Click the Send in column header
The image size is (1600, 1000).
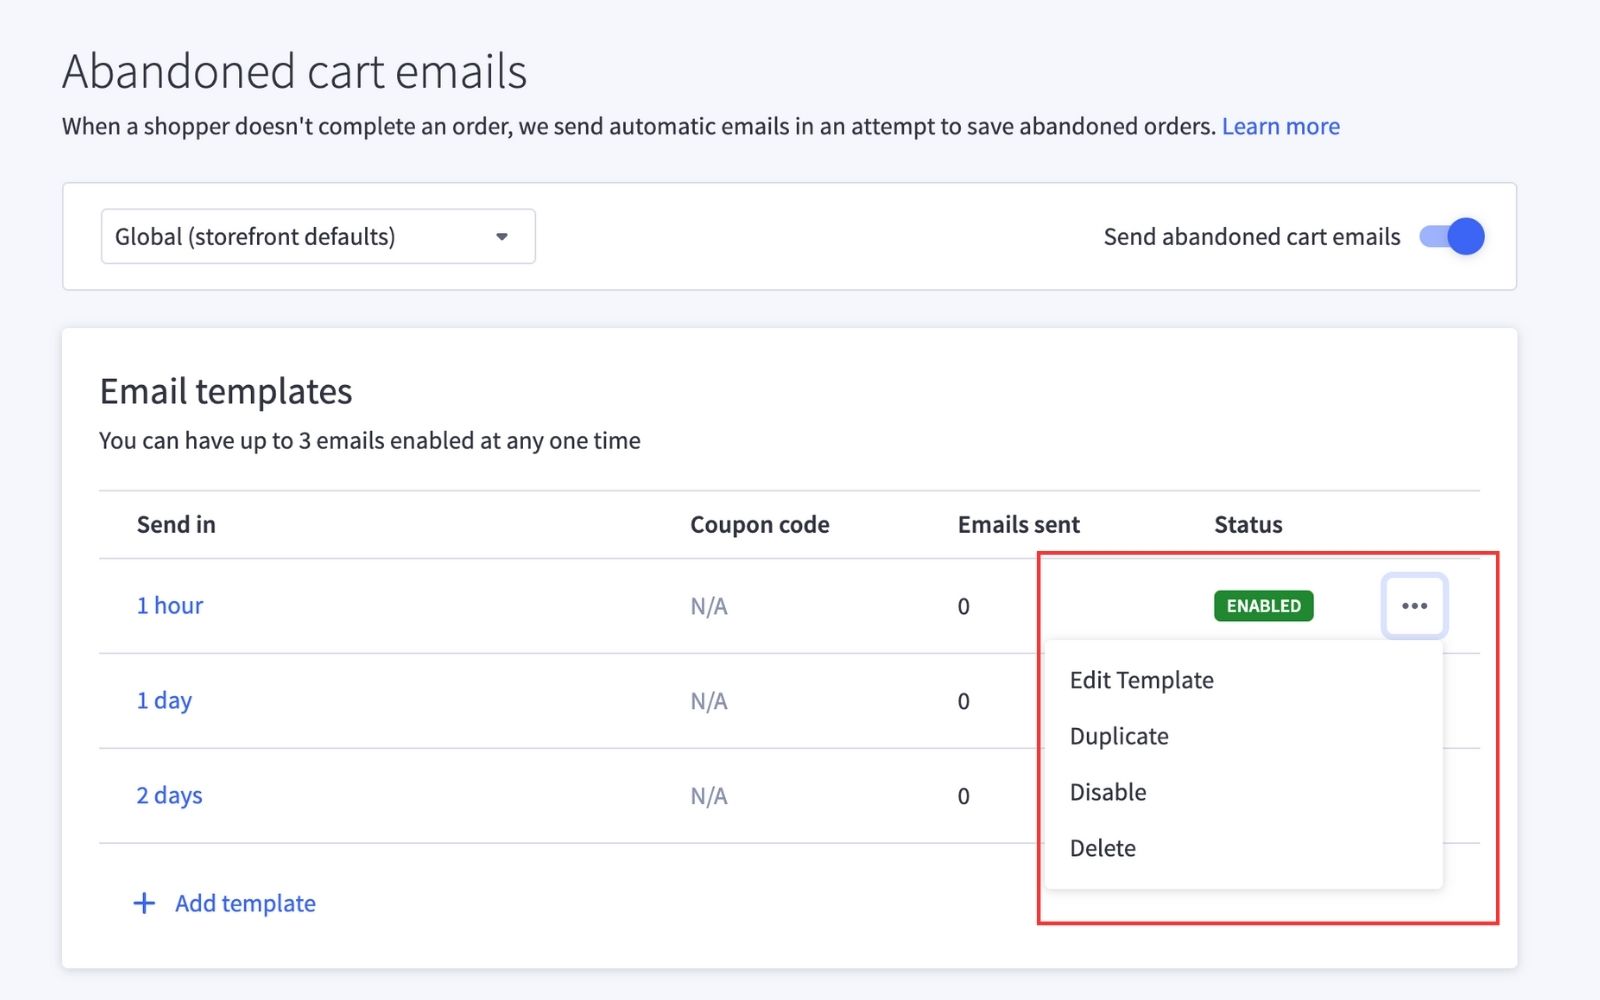point(176,525)
